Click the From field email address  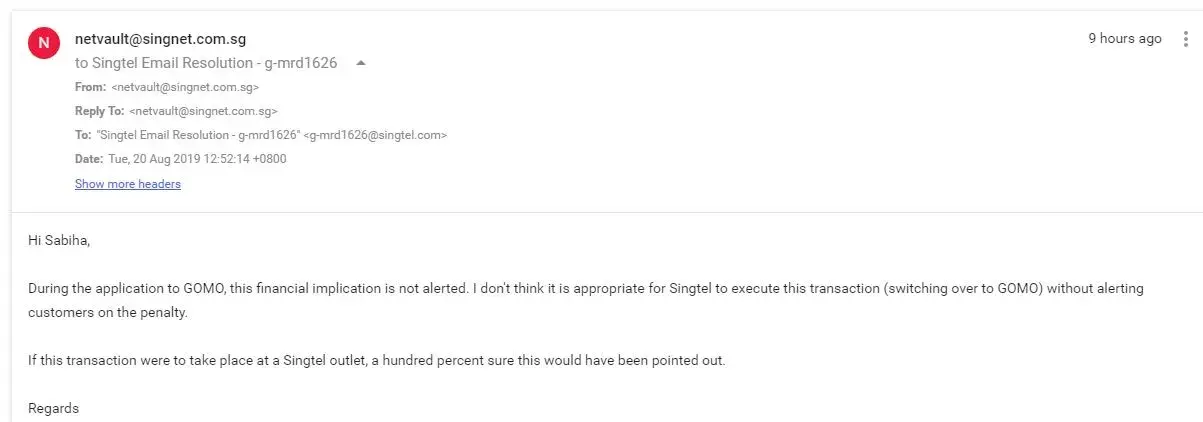[185, 87]
